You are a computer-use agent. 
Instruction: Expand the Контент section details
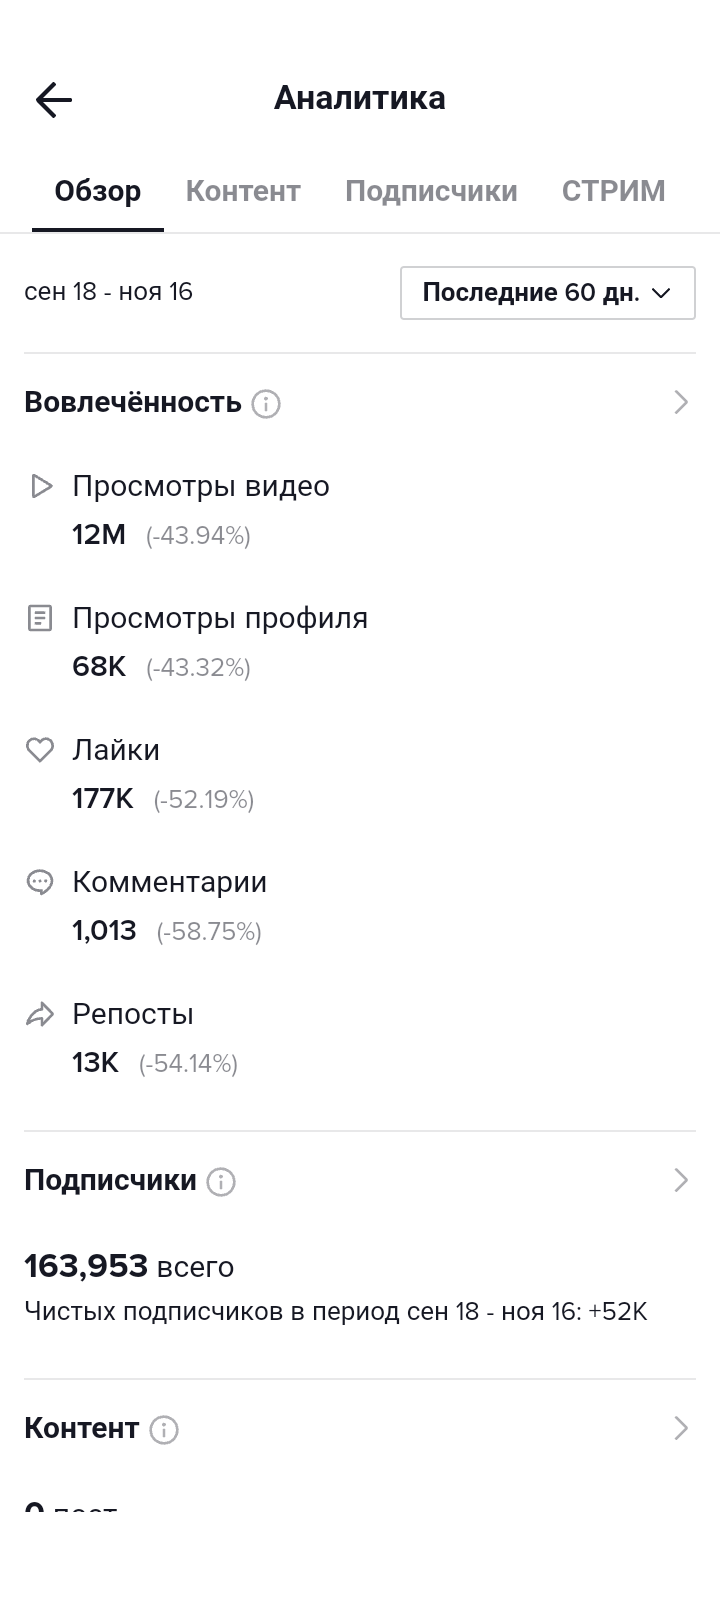[682, 1428]
